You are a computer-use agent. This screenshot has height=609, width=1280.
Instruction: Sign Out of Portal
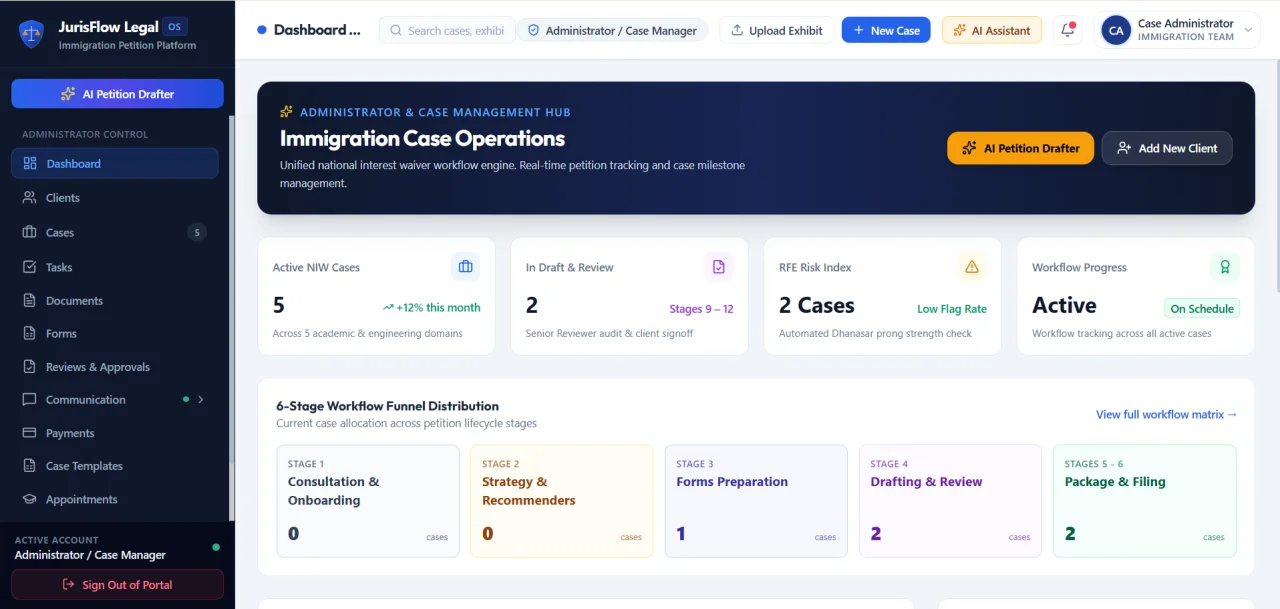pos(117,585)
